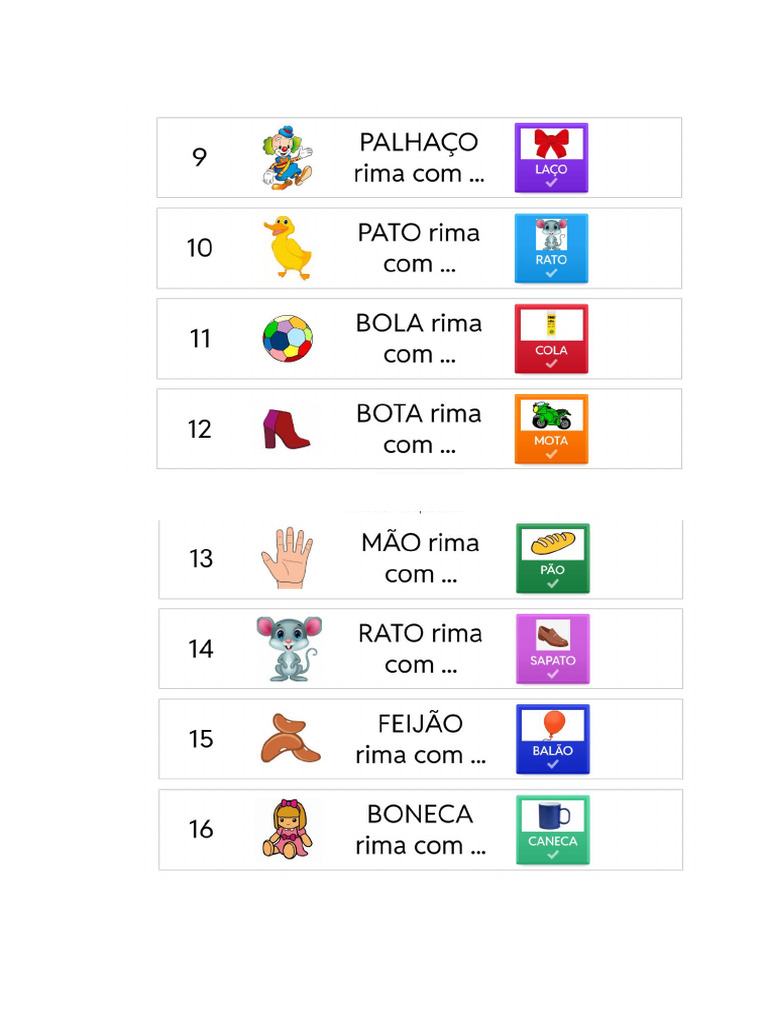The width and height of the screenshot is (768, 1024).
Task: Click the blue BALÃO answer card
Action: point(553,739)
